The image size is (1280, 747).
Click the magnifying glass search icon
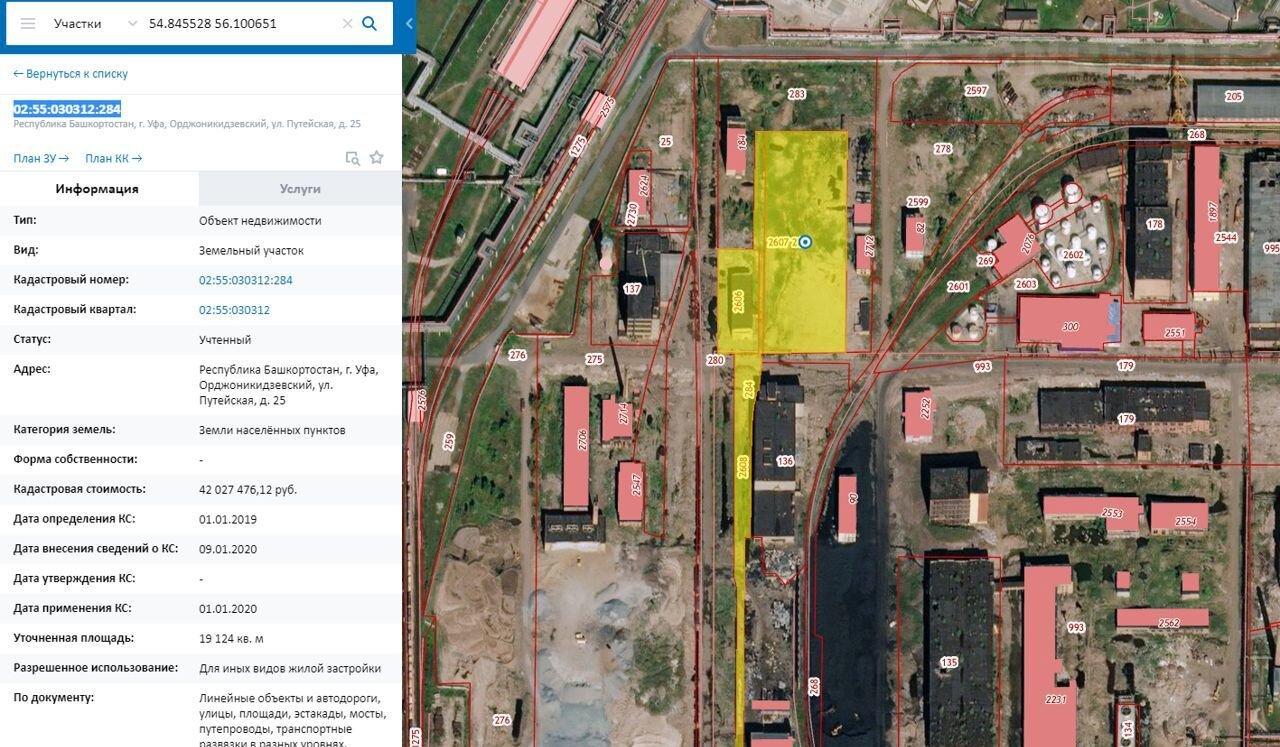[x=370, y=24]
